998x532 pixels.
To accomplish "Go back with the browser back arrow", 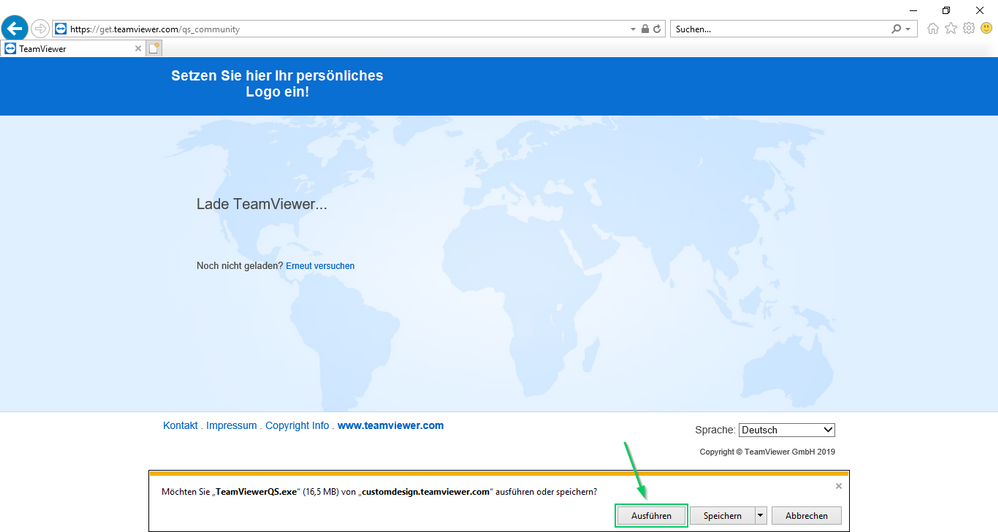I will (15, 29).
